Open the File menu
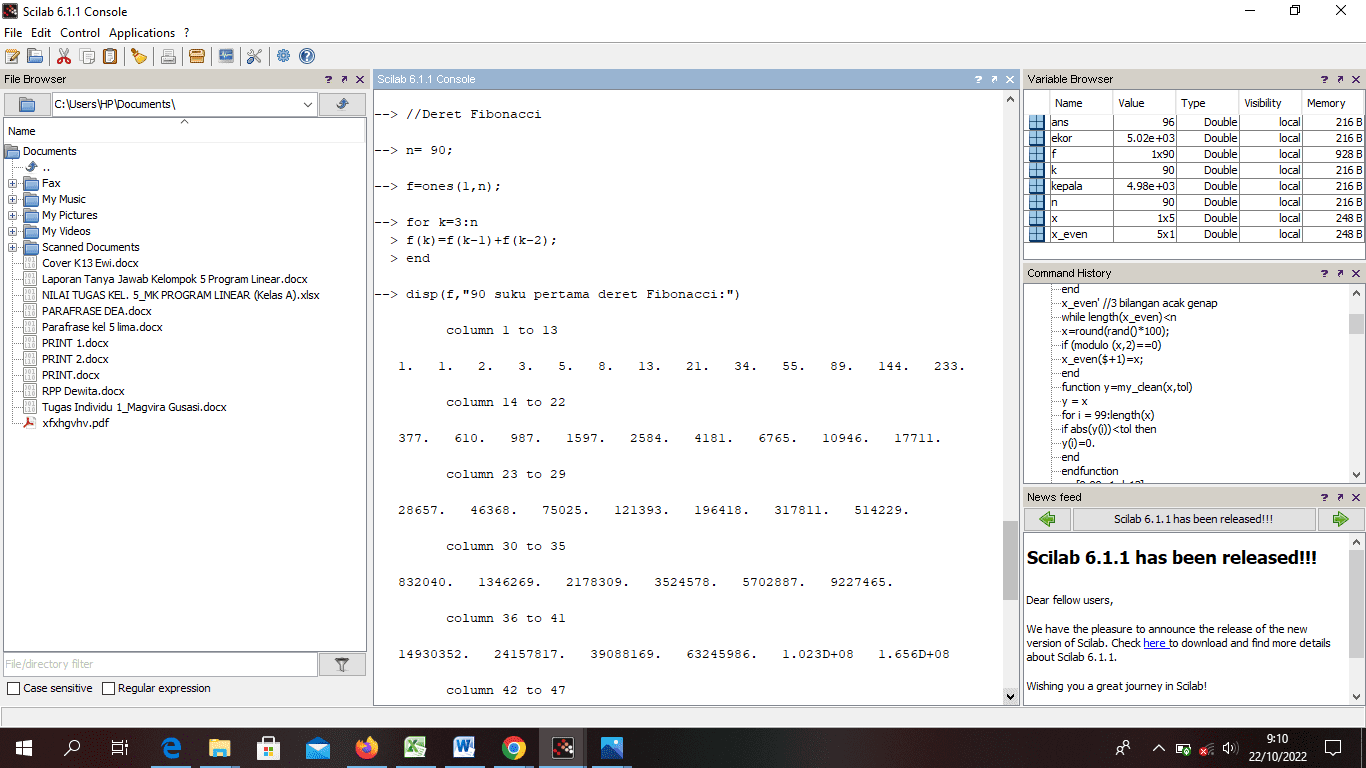1366x768 pixels. [x=13, y=33]
